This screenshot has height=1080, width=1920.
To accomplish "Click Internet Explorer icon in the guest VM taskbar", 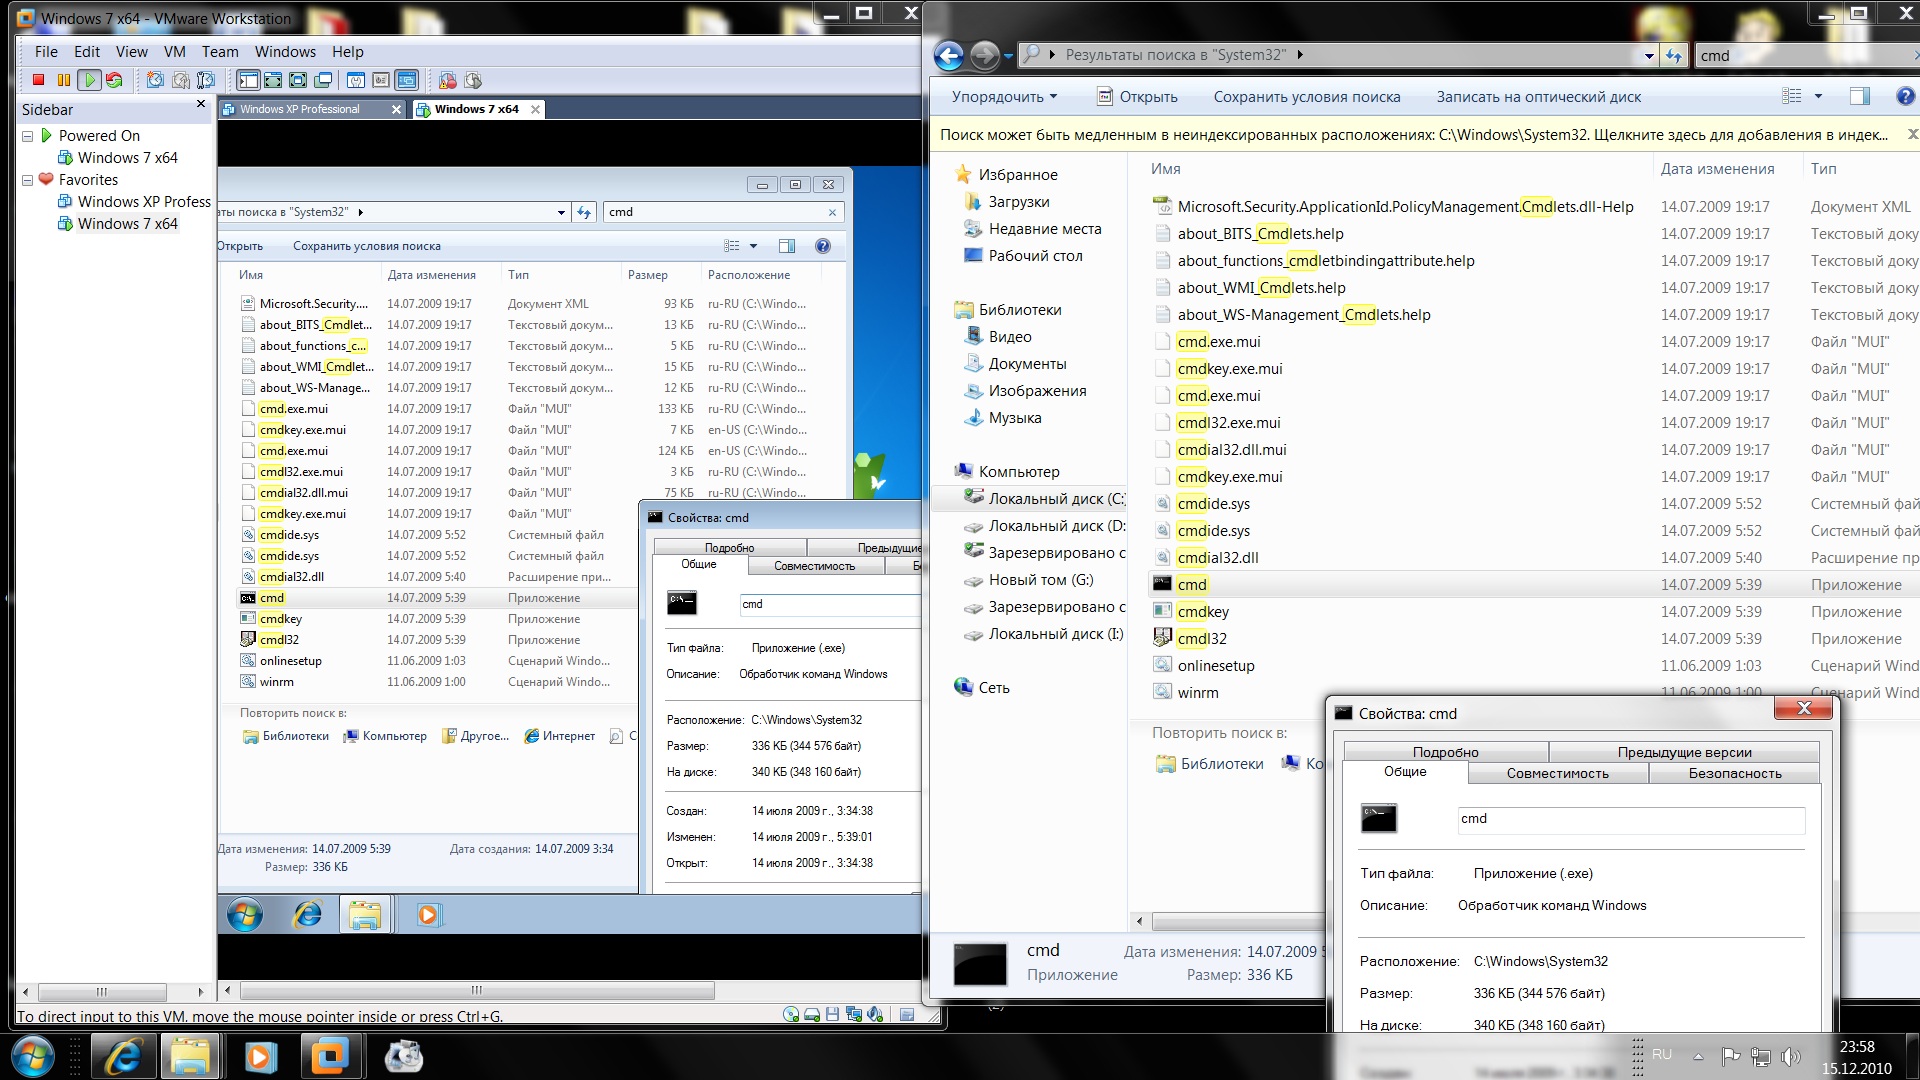I will pos(308,914).
